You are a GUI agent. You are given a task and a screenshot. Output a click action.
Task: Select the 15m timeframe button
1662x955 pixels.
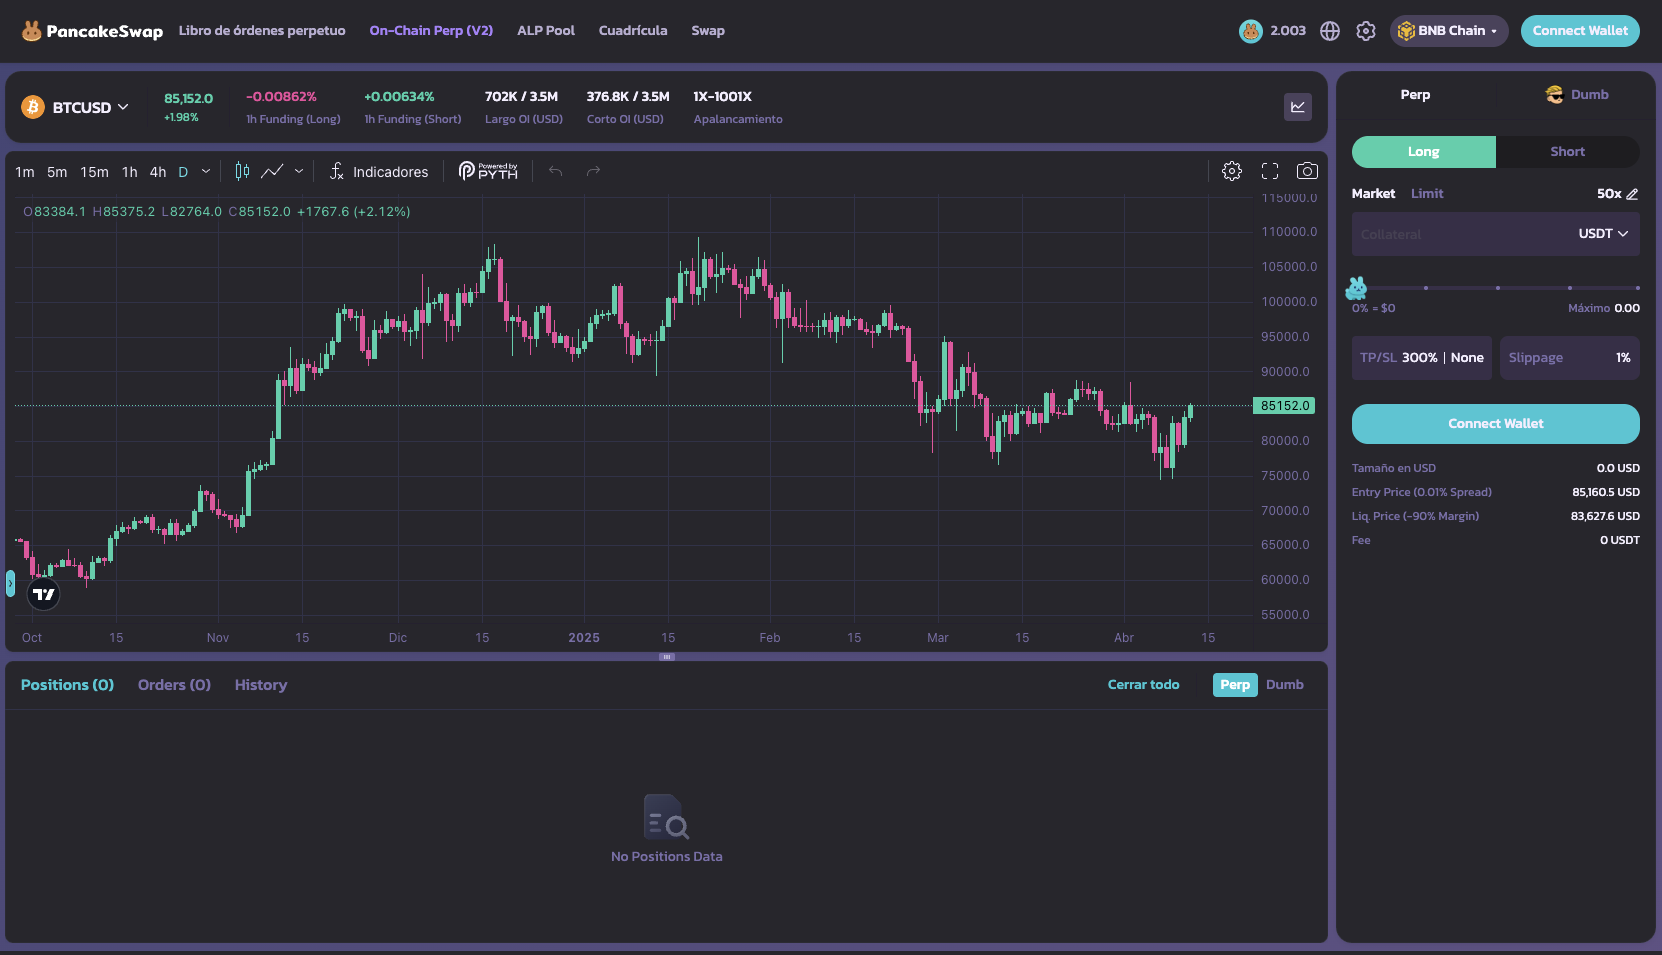pyautogui.click(x=95, y=172)
